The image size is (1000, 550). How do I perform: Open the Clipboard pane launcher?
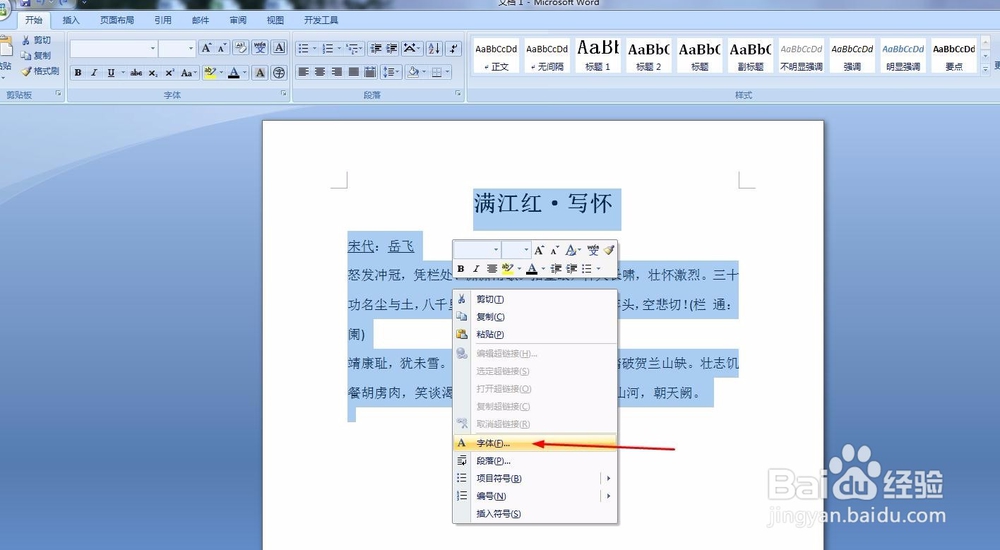[59, 94]
